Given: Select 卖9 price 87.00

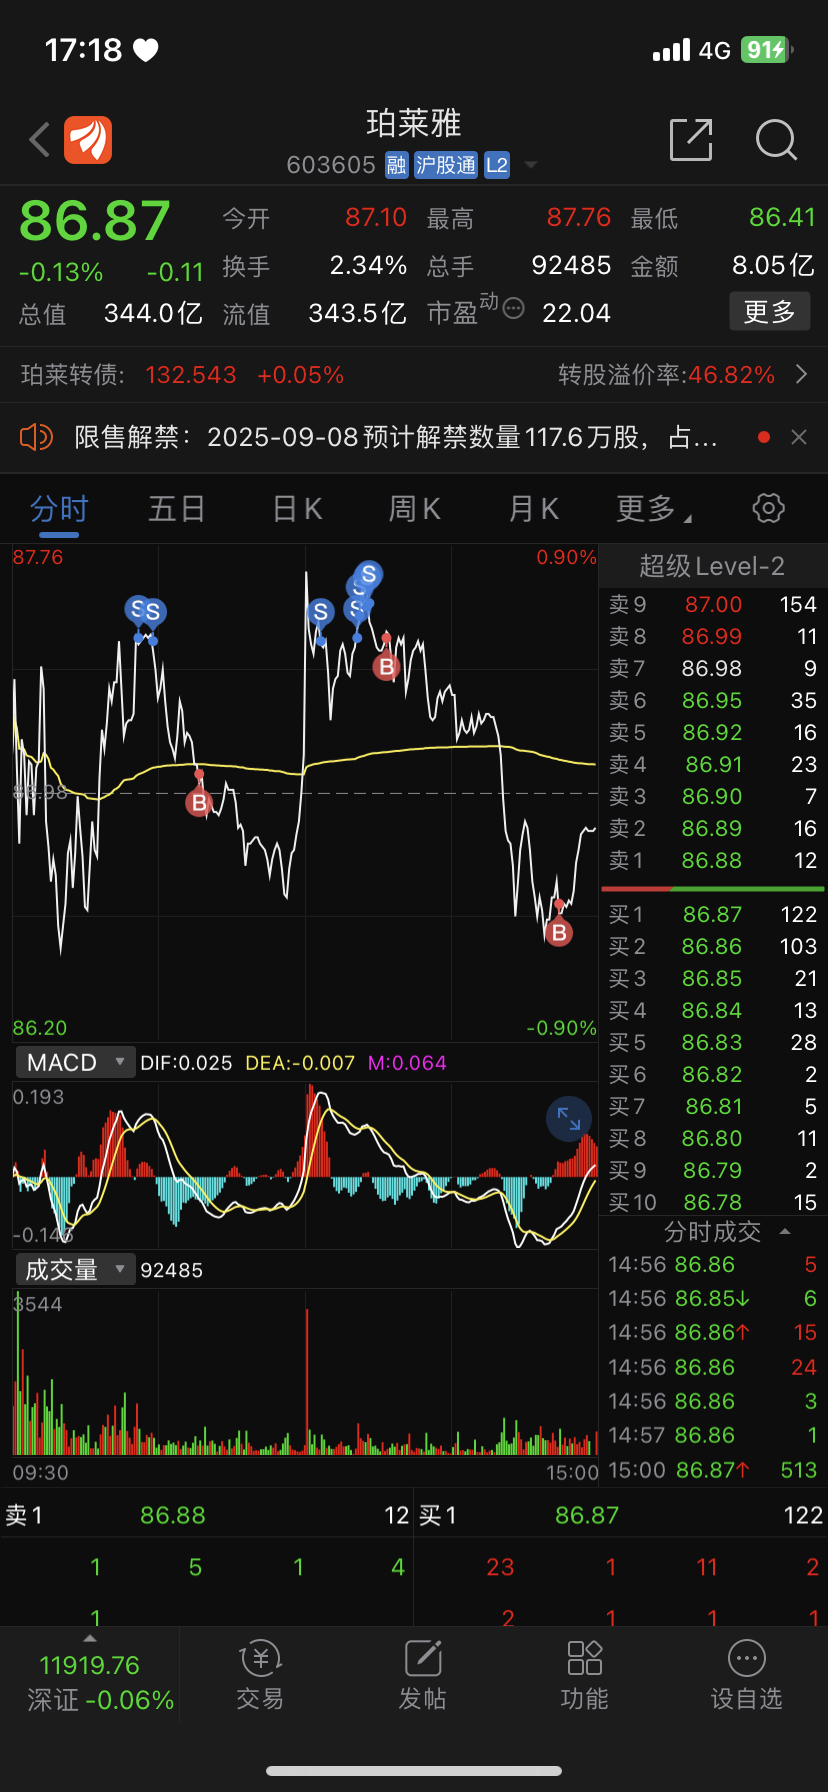Looking at the screenshot, I should tap(713, 604).
